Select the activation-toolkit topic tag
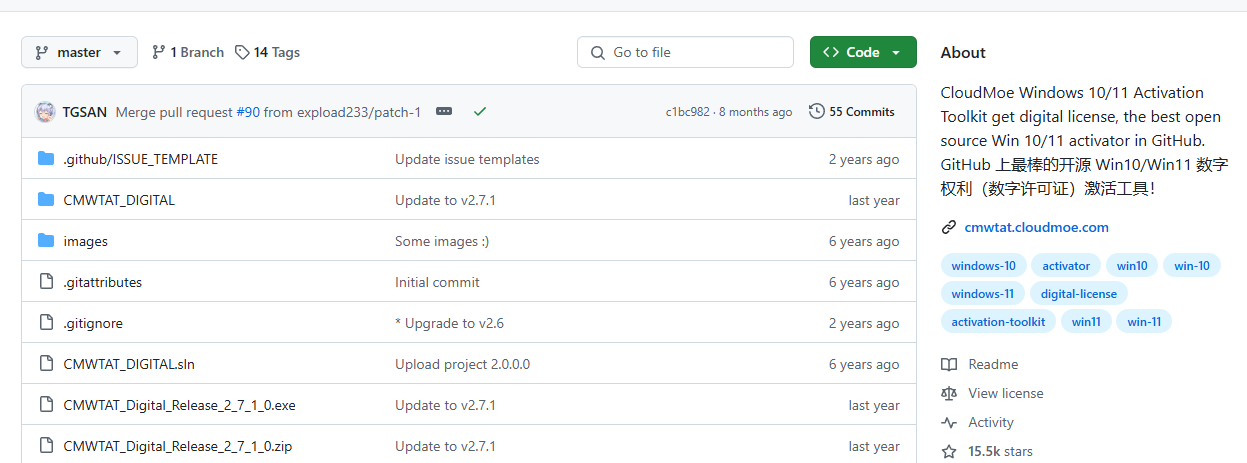 [x=998, y=321]
